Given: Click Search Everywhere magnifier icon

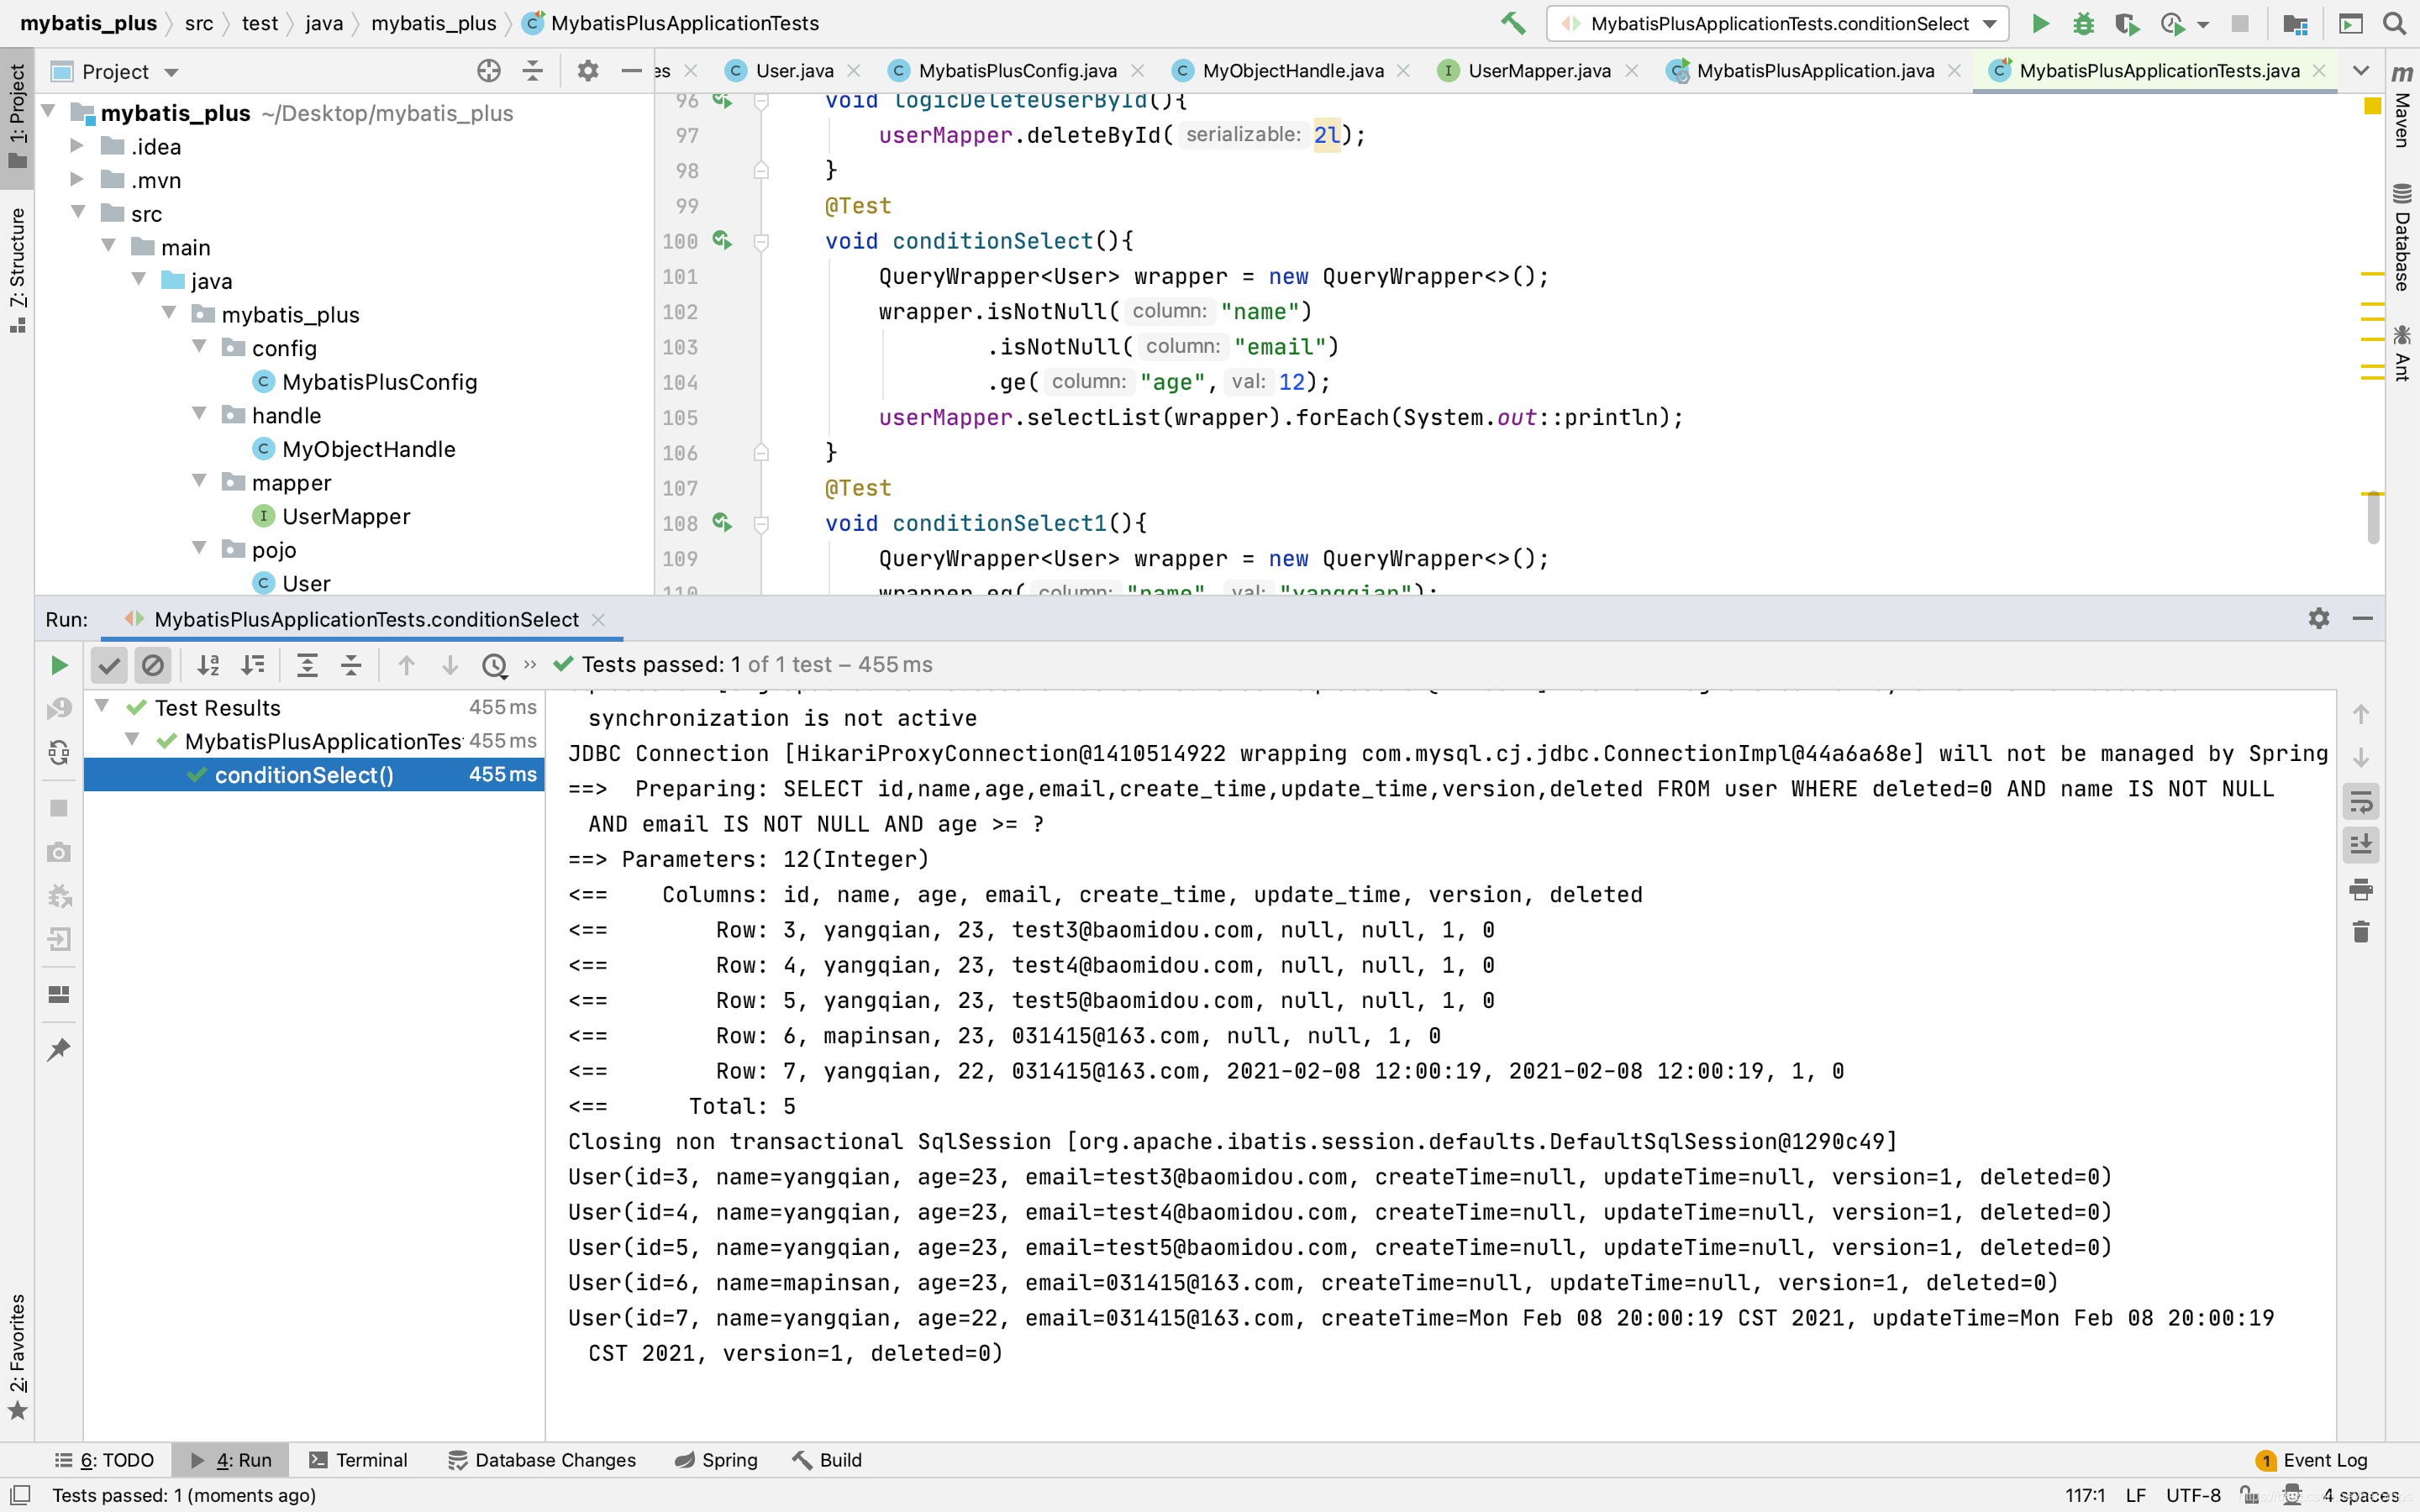Looking at the screenshot, I should (2394, 23).
